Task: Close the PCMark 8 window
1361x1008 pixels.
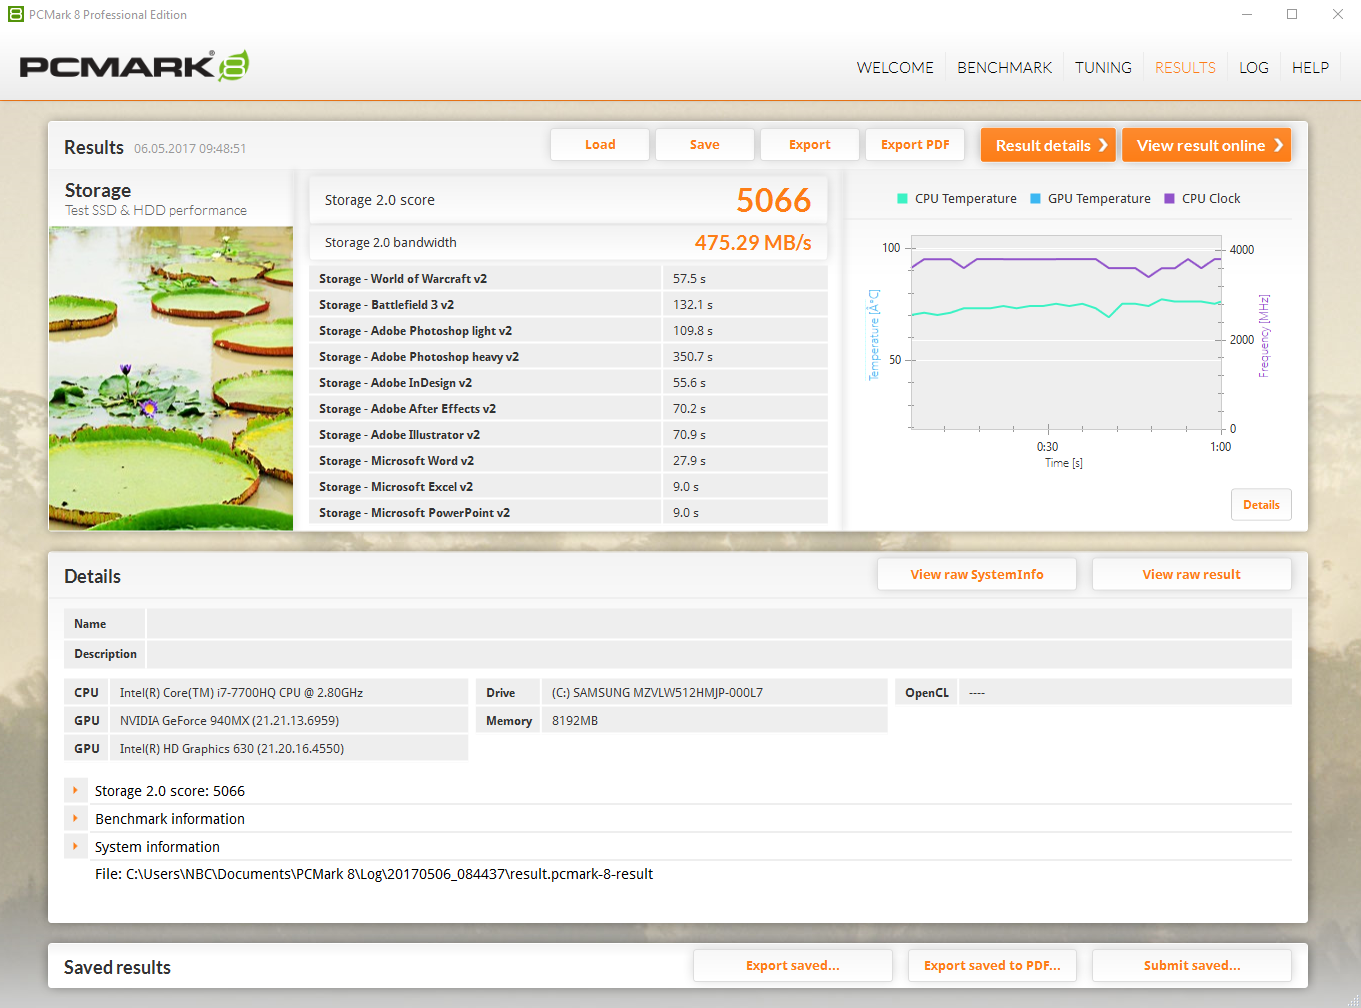Action: tap(1338, 14)
